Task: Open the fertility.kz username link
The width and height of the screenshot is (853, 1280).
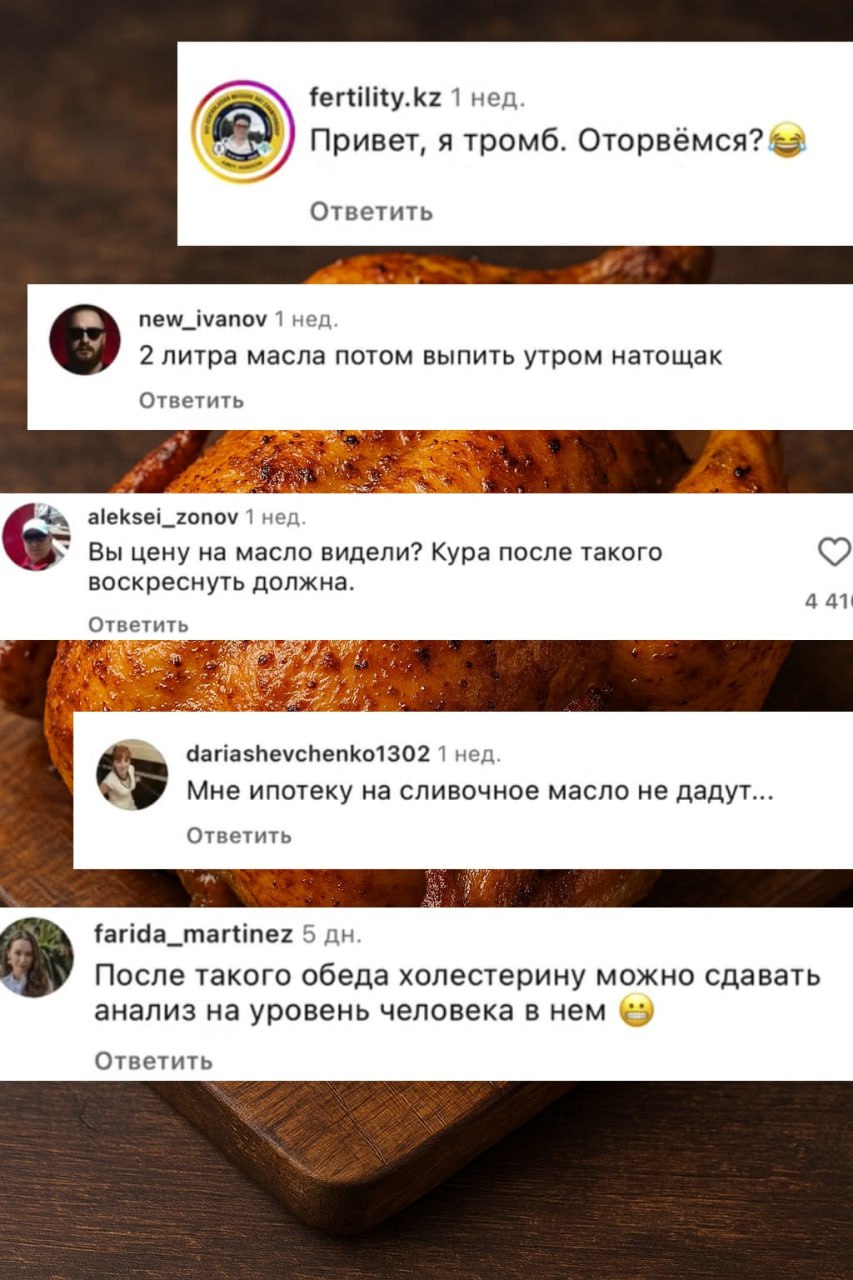Action: [375, 98]
